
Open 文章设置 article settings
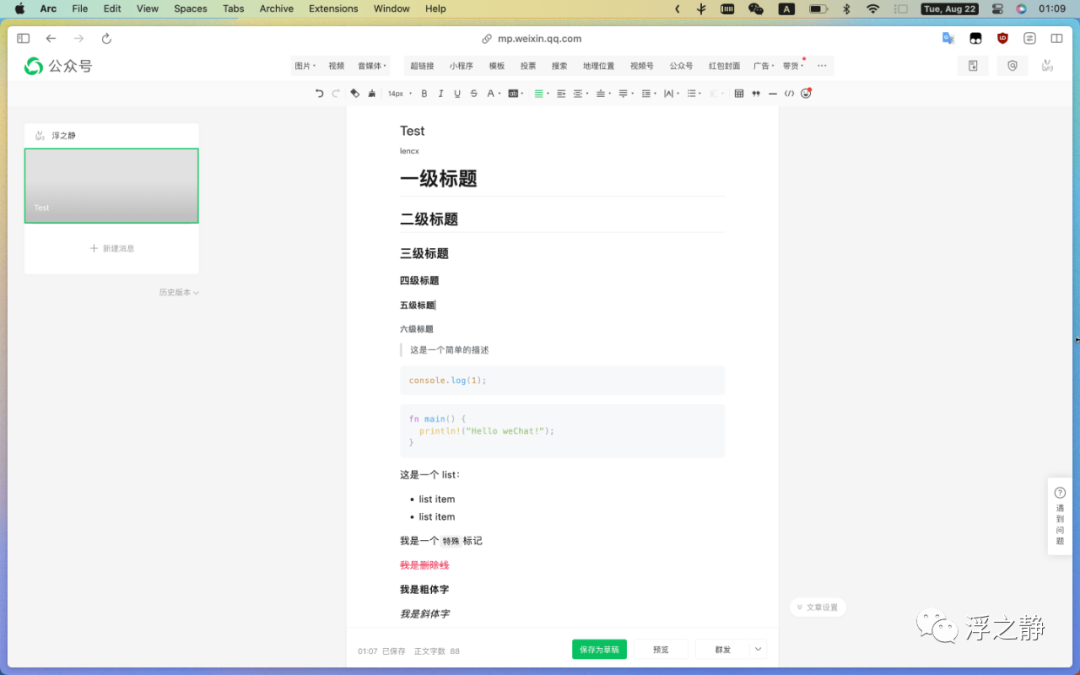(x=818, y=608)
